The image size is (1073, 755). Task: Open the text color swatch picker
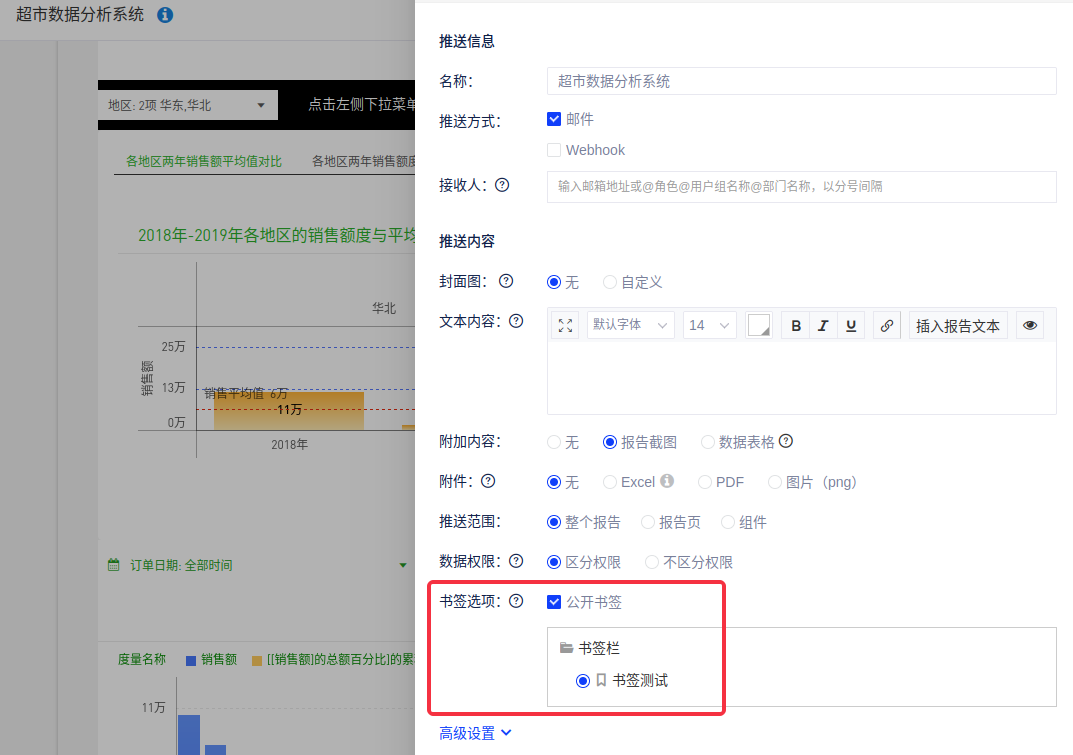tap(759, 325)
